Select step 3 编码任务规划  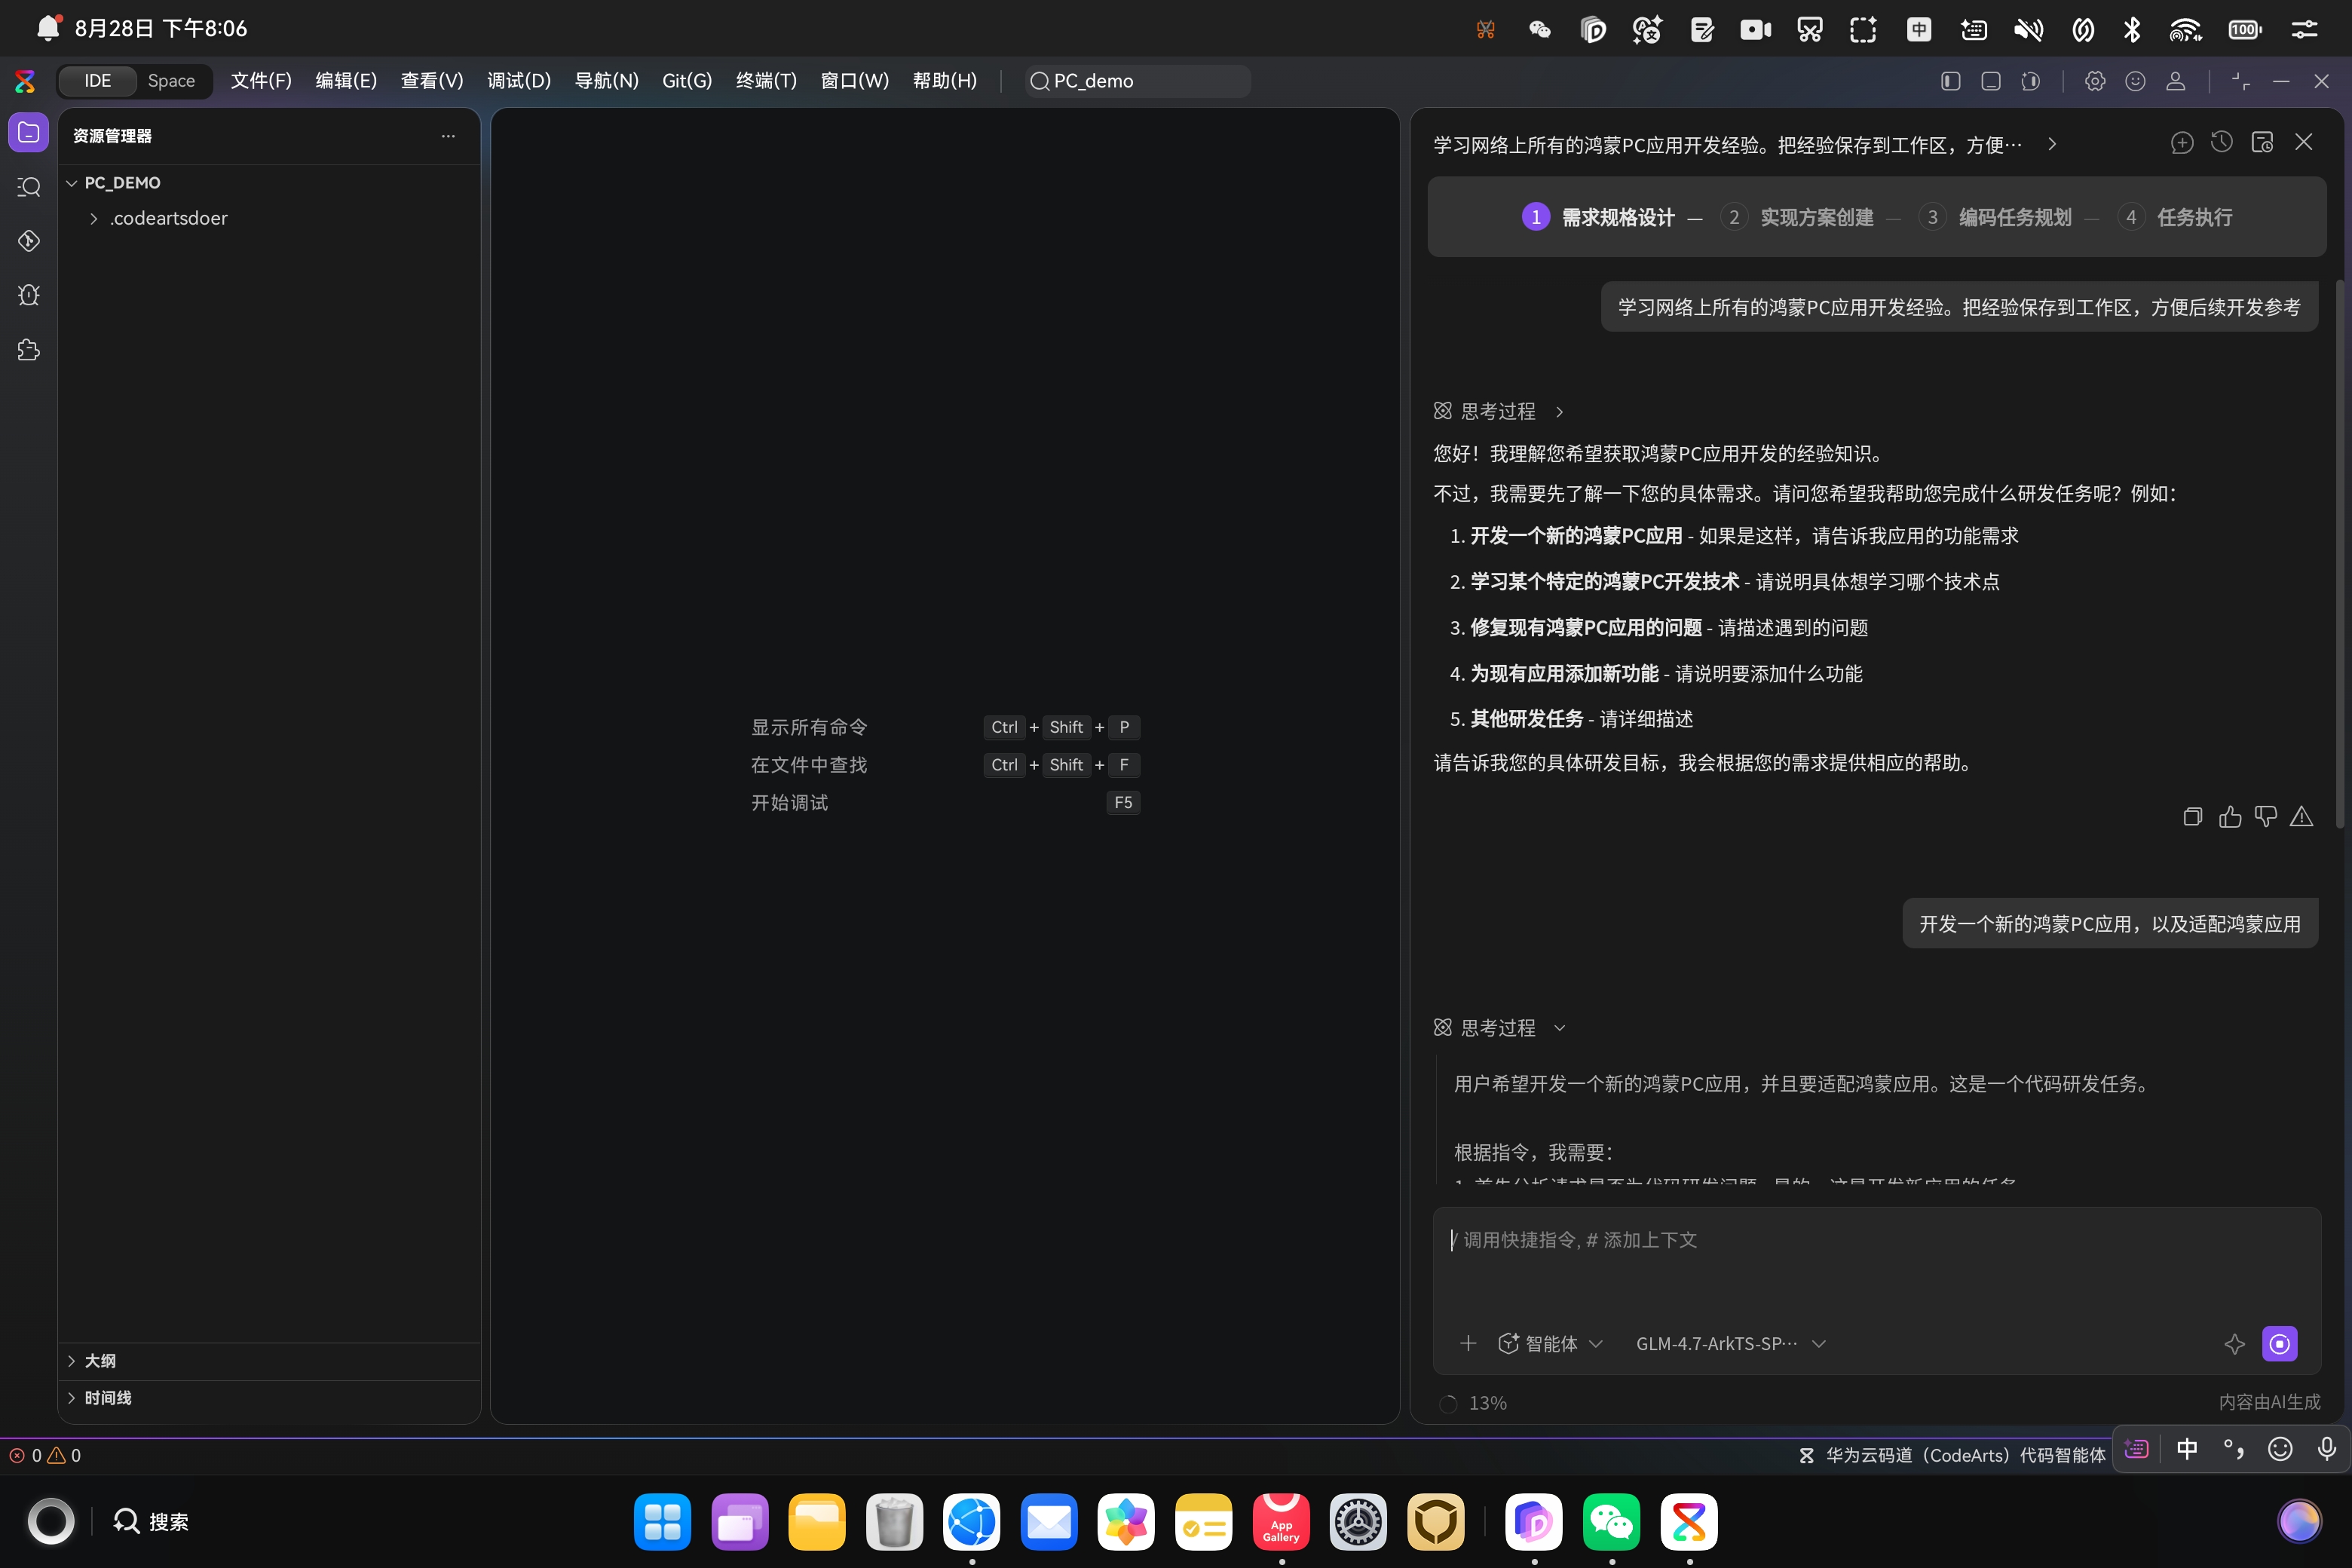tap(1995, 217)
